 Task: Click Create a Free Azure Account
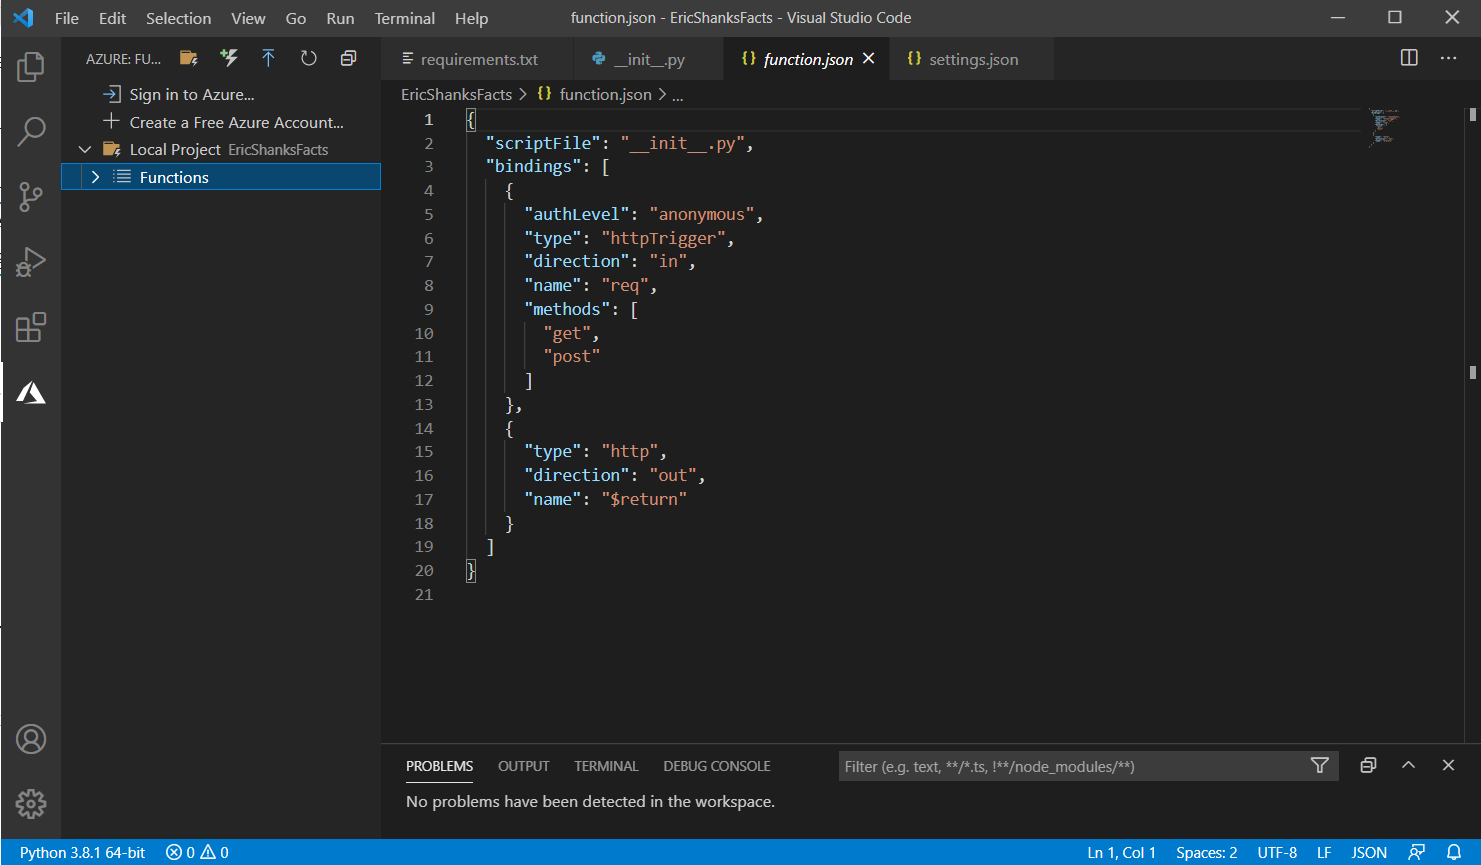(236, 122)
